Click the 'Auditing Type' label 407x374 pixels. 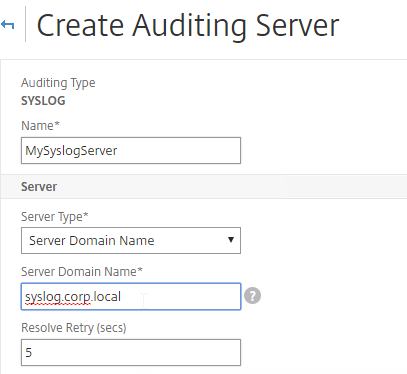click(x=58, y=83)
